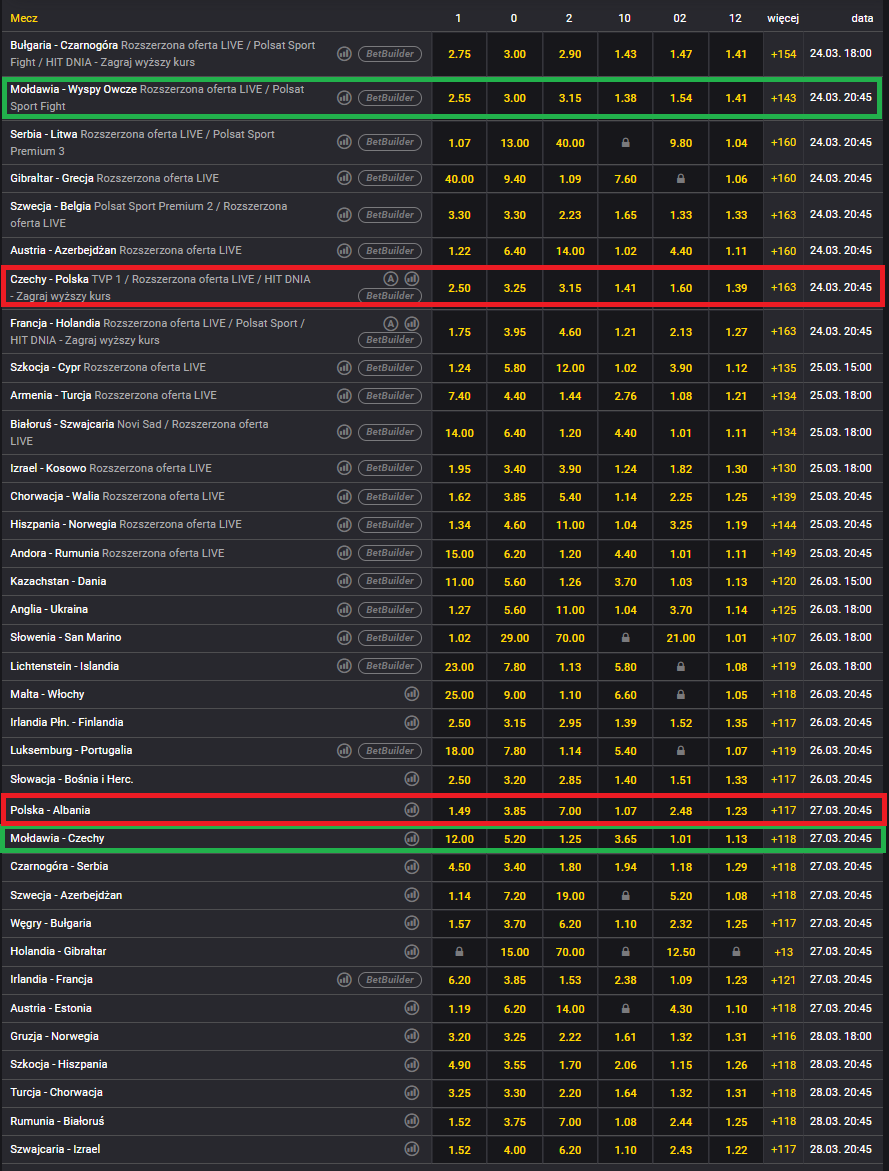Image resolution: width=889 pixels, height=1171 pixels.
Task: Open statistics icon for Gibraltar - Grecja
Action: pos(344,178)
